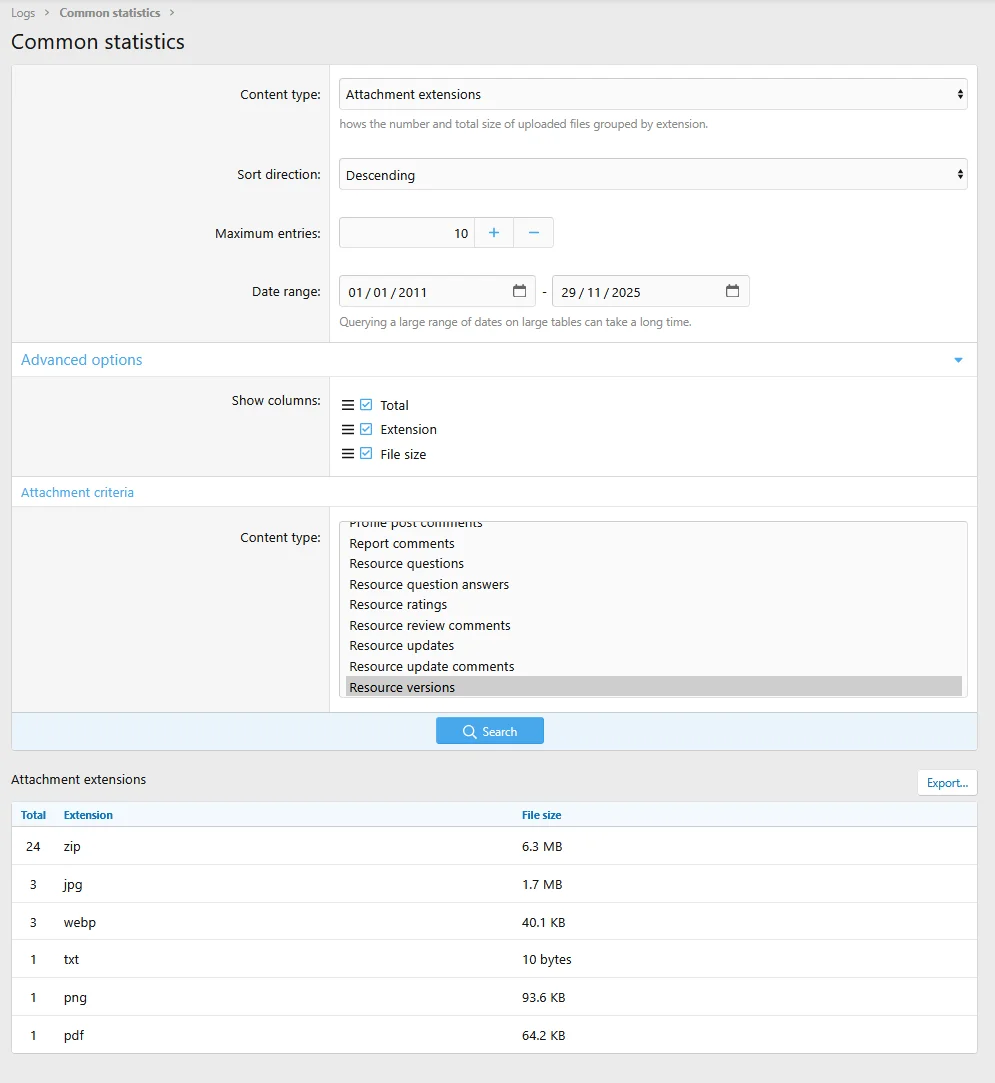Screen dimensions: 995x1083
Task: Disable the Extension column checkbox
Action: coord(367,429)
